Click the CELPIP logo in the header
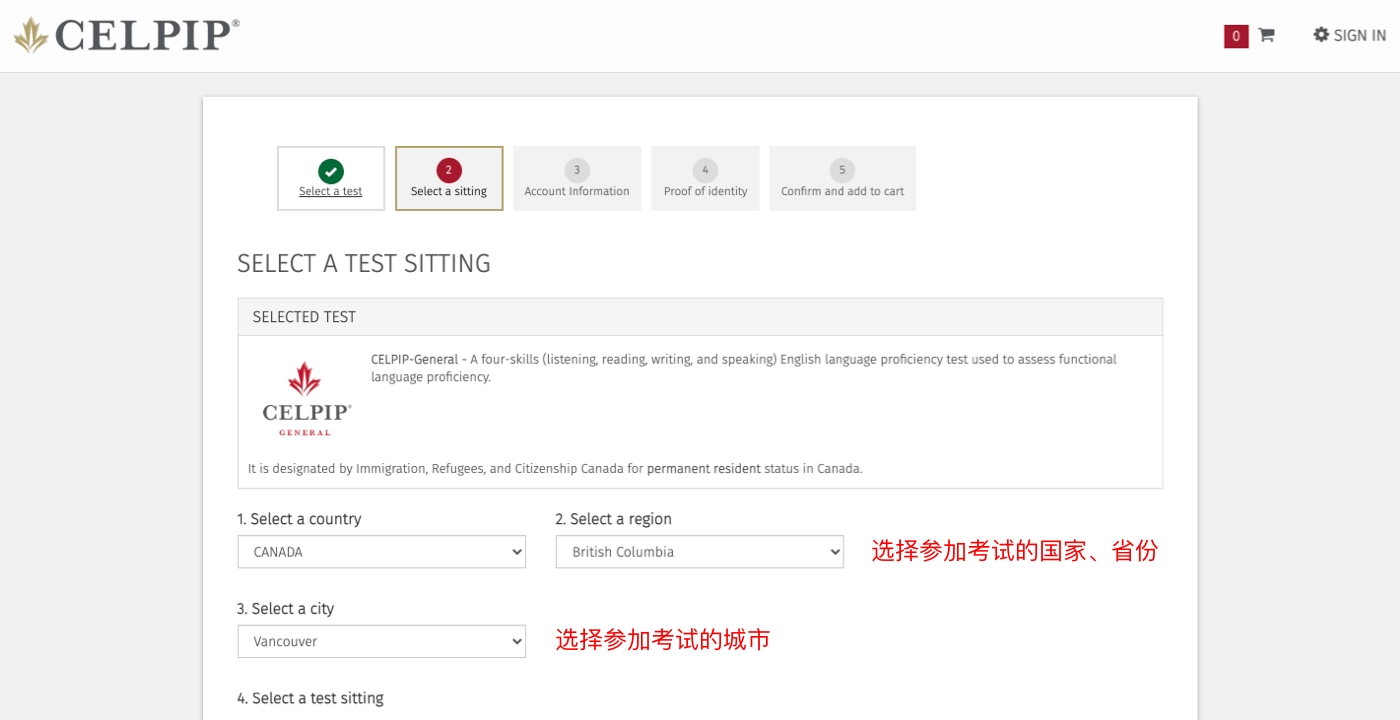Viewport: 1400px width, 720px height. click(x=126, y=36)
